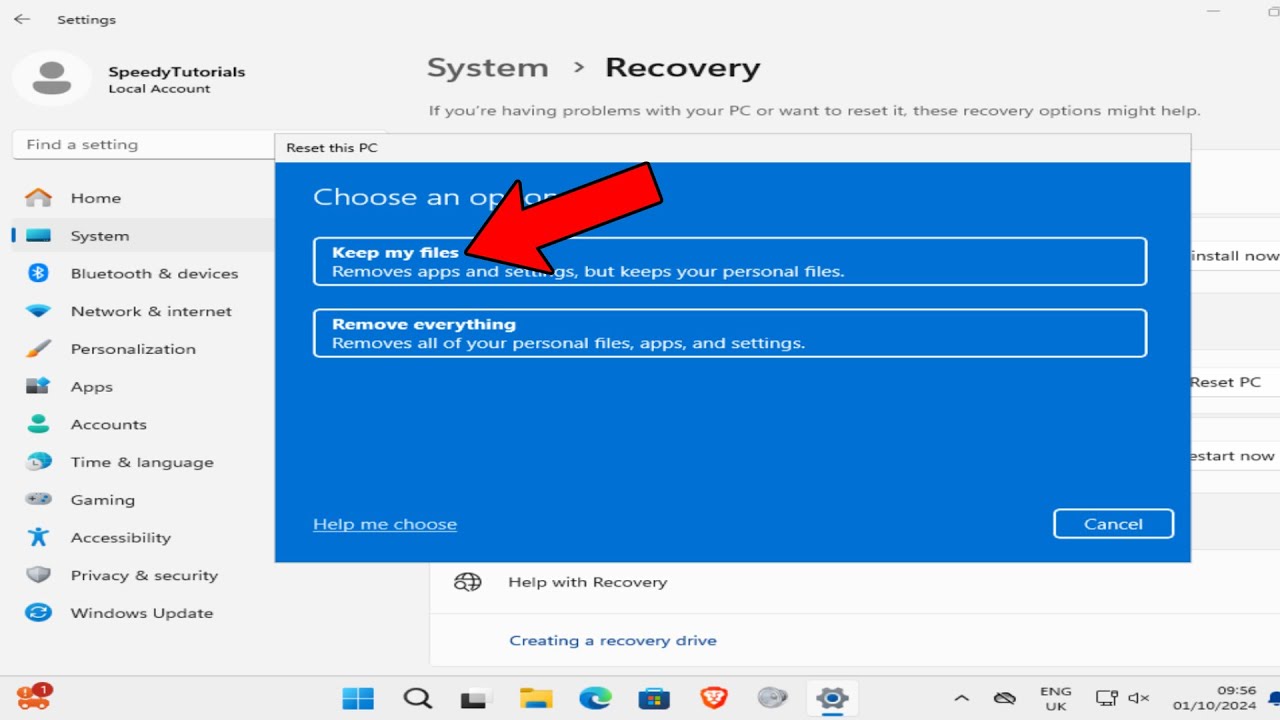This screenshot has width=1280, height=720.
Task: Choose the Remove everything option
Action: (x=730, y=333)
